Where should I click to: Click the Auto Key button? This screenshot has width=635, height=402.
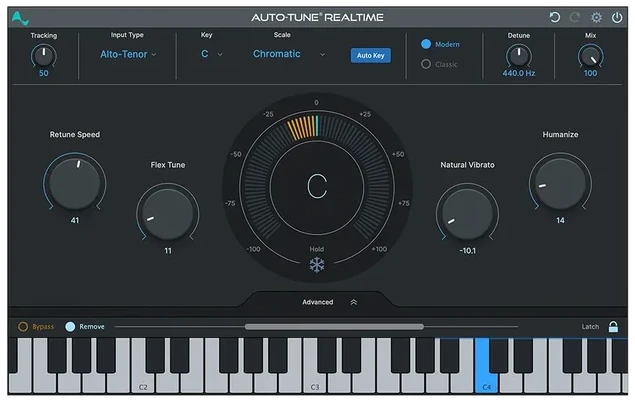tap(371, 55)
